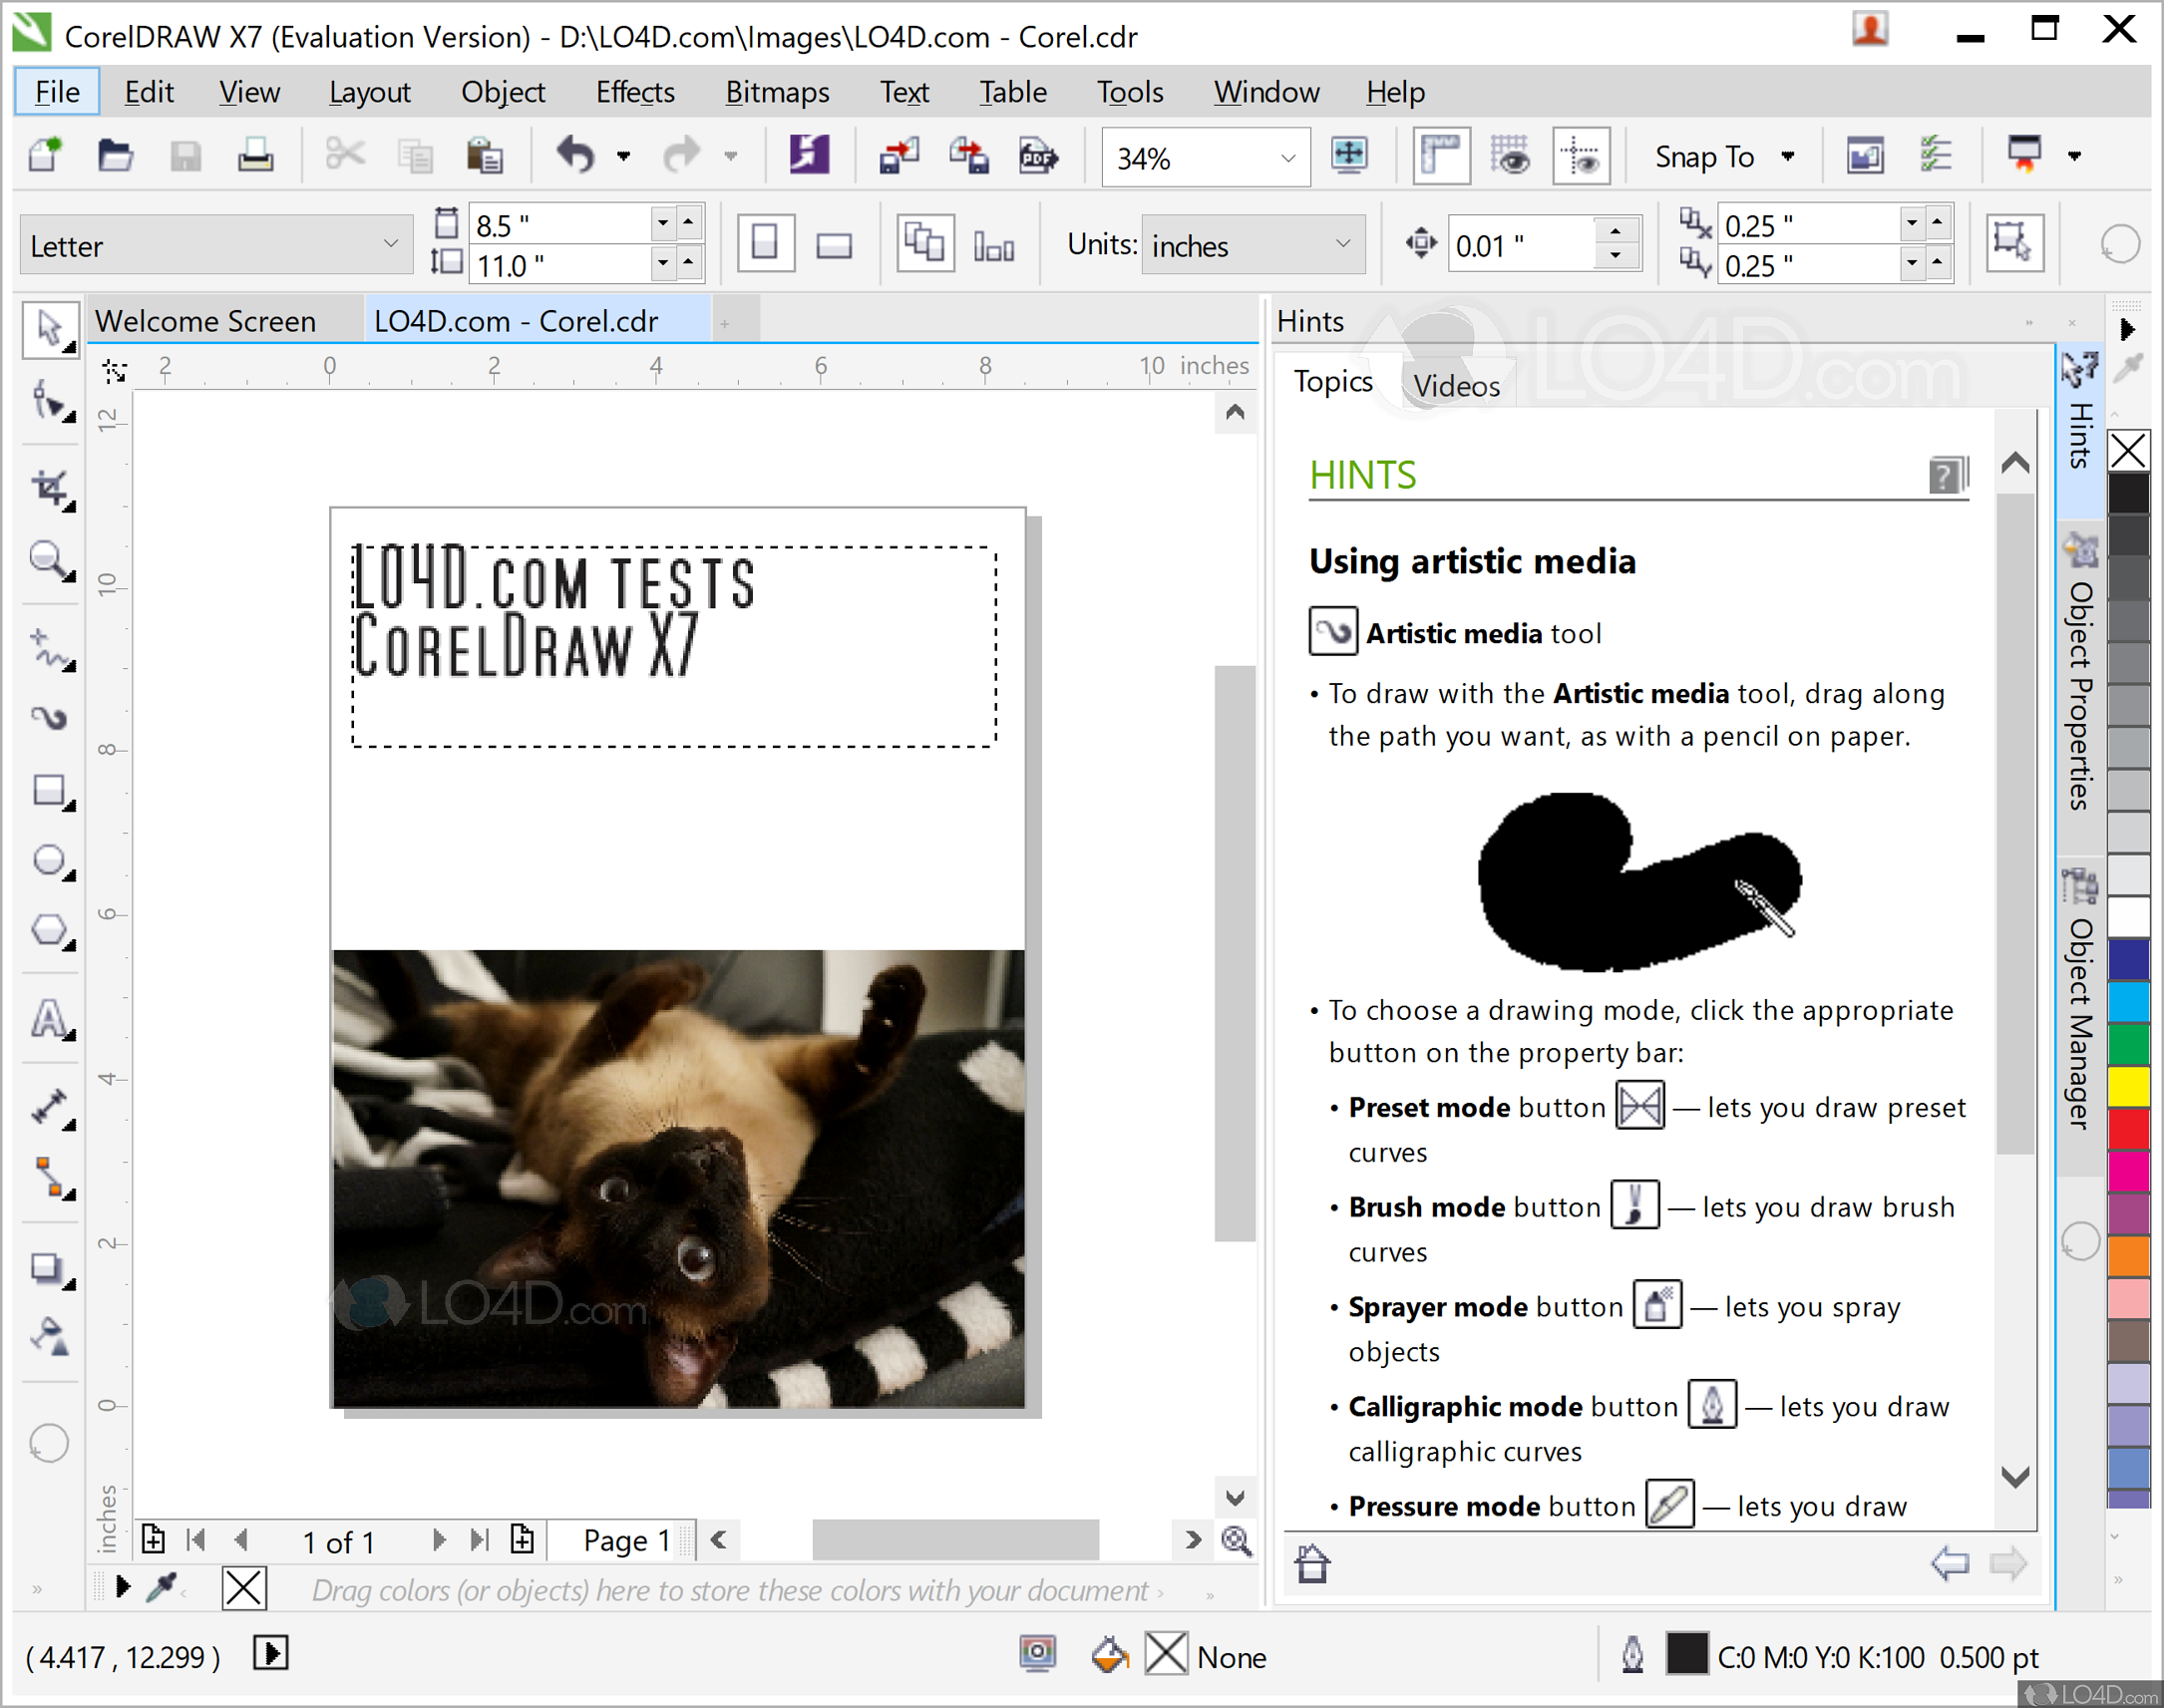The height and width of the screenshot is (1708, 2164).
Task: Toggle Show Grid button
Action: (x=1510, y=156)
